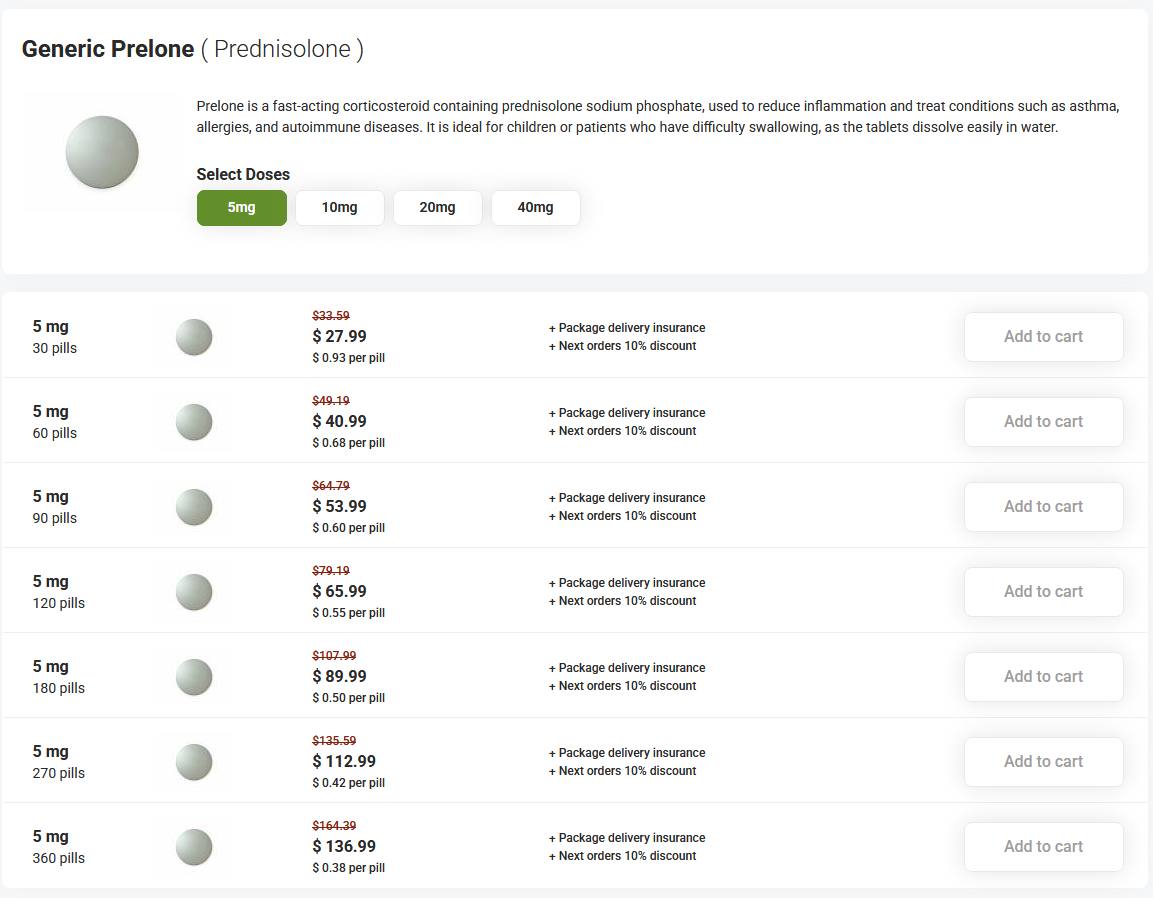Click the '$ 0.55 per pill' text
Viewport: 1153px width, 898px height.
point(349,613)
